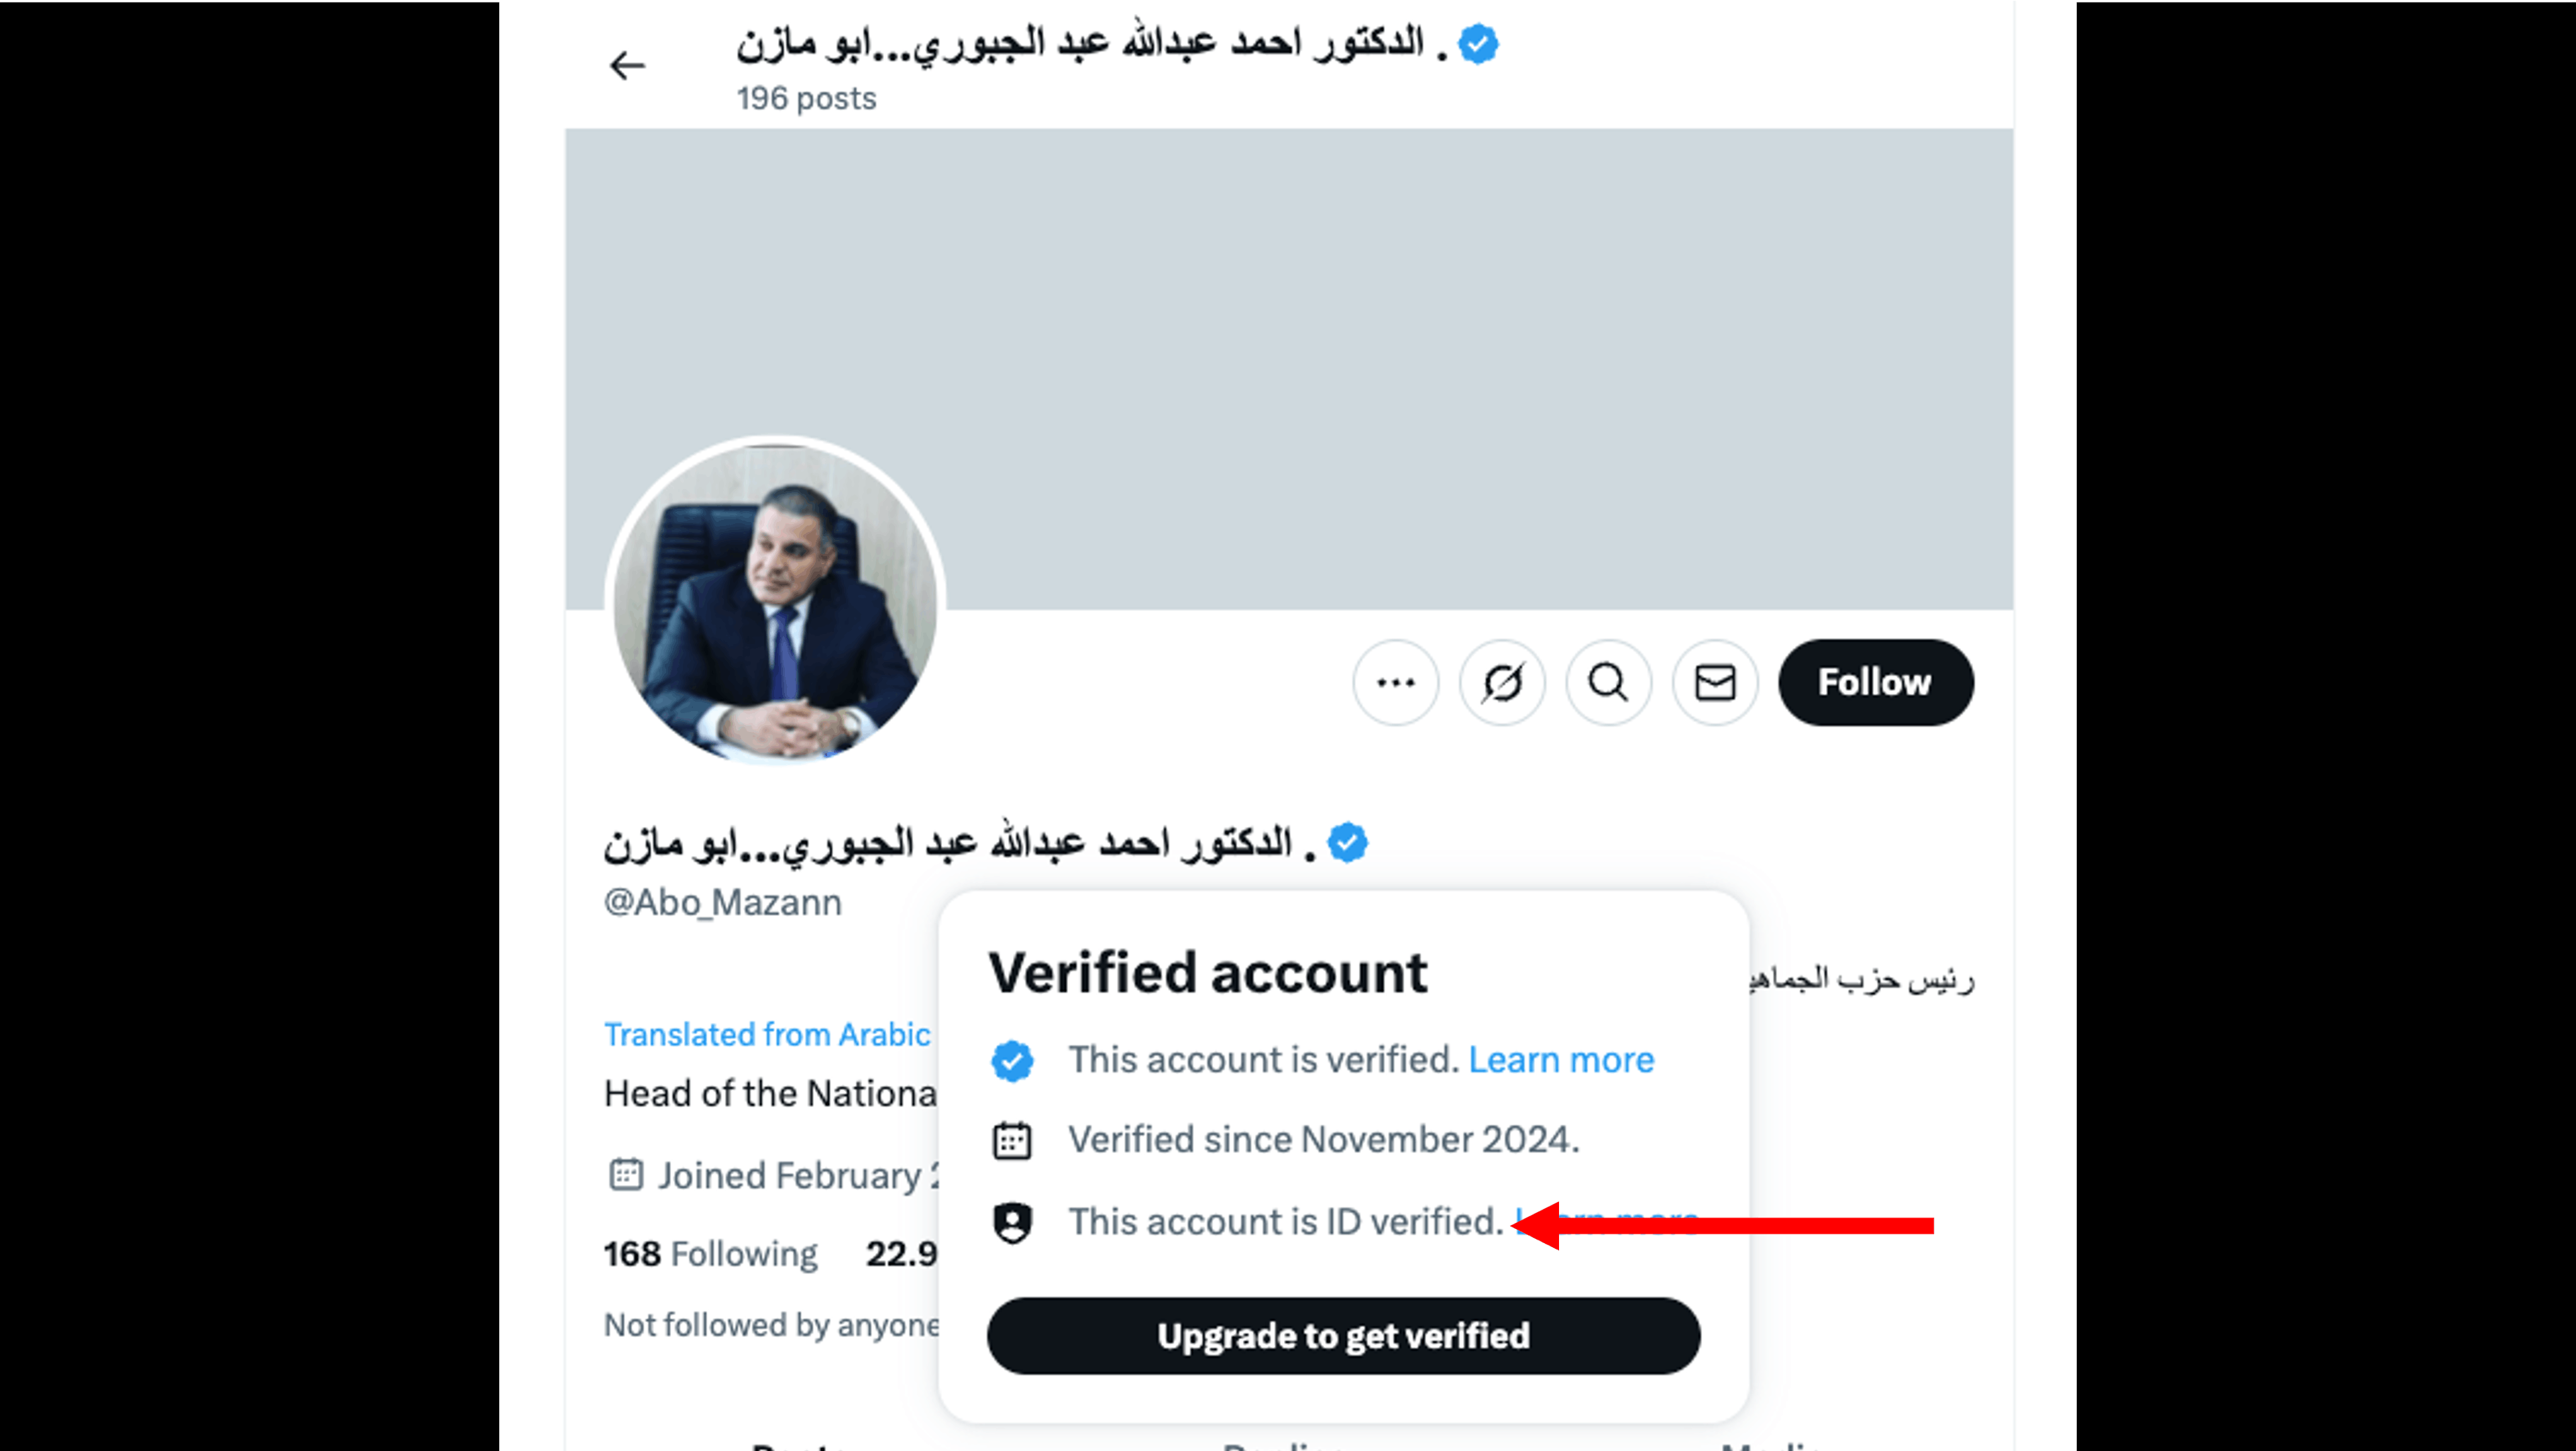Click calendar icon next to Joined February
Viewport: 2576px width, 1451px height.
626,1175
